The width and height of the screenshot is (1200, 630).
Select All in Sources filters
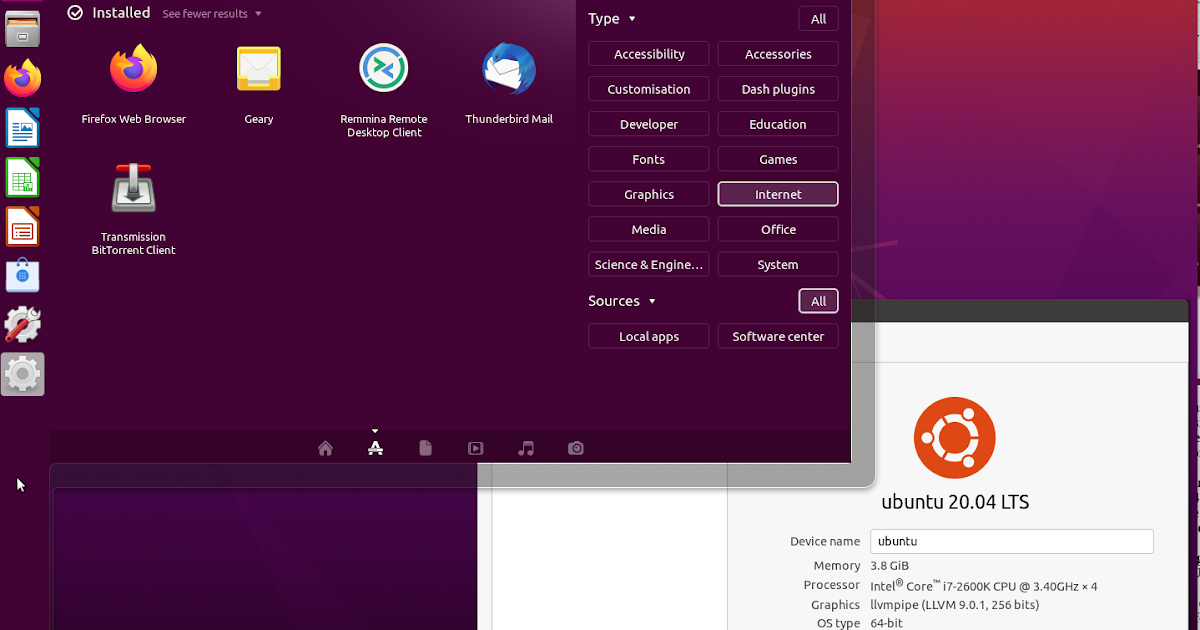[x=818, y=301]
